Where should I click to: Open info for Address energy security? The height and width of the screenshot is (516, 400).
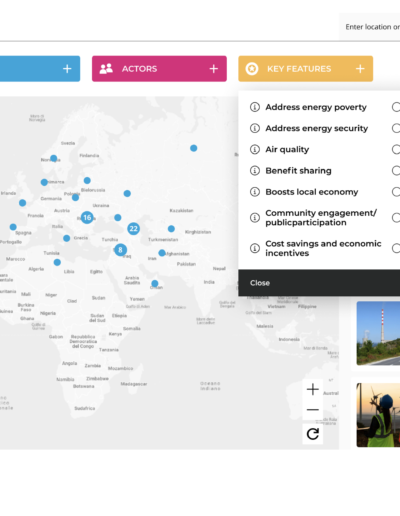pyautogui.click(x=255, y=128)
